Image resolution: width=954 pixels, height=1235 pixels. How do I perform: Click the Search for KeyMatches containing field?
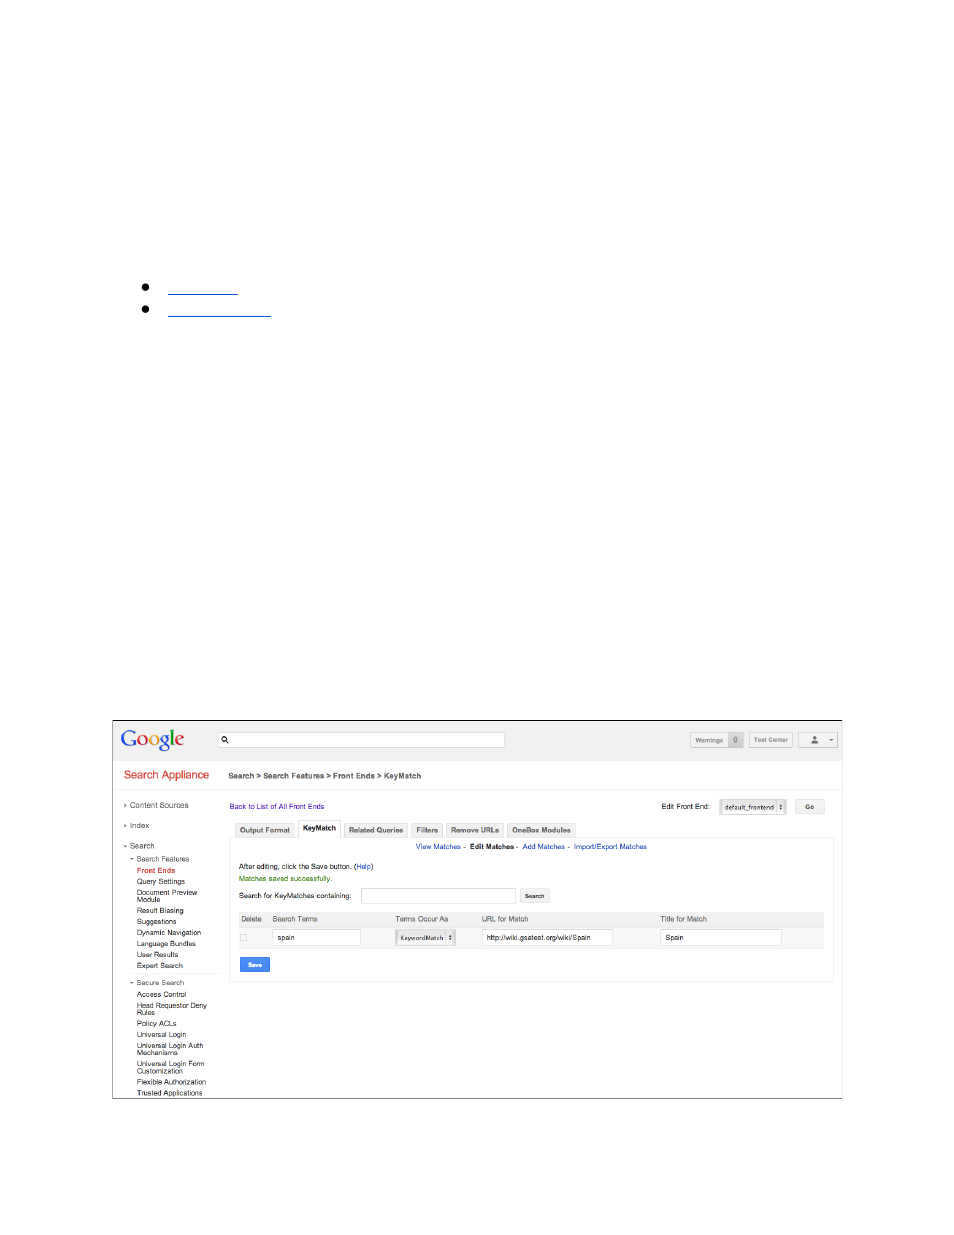tap(438, 896)
